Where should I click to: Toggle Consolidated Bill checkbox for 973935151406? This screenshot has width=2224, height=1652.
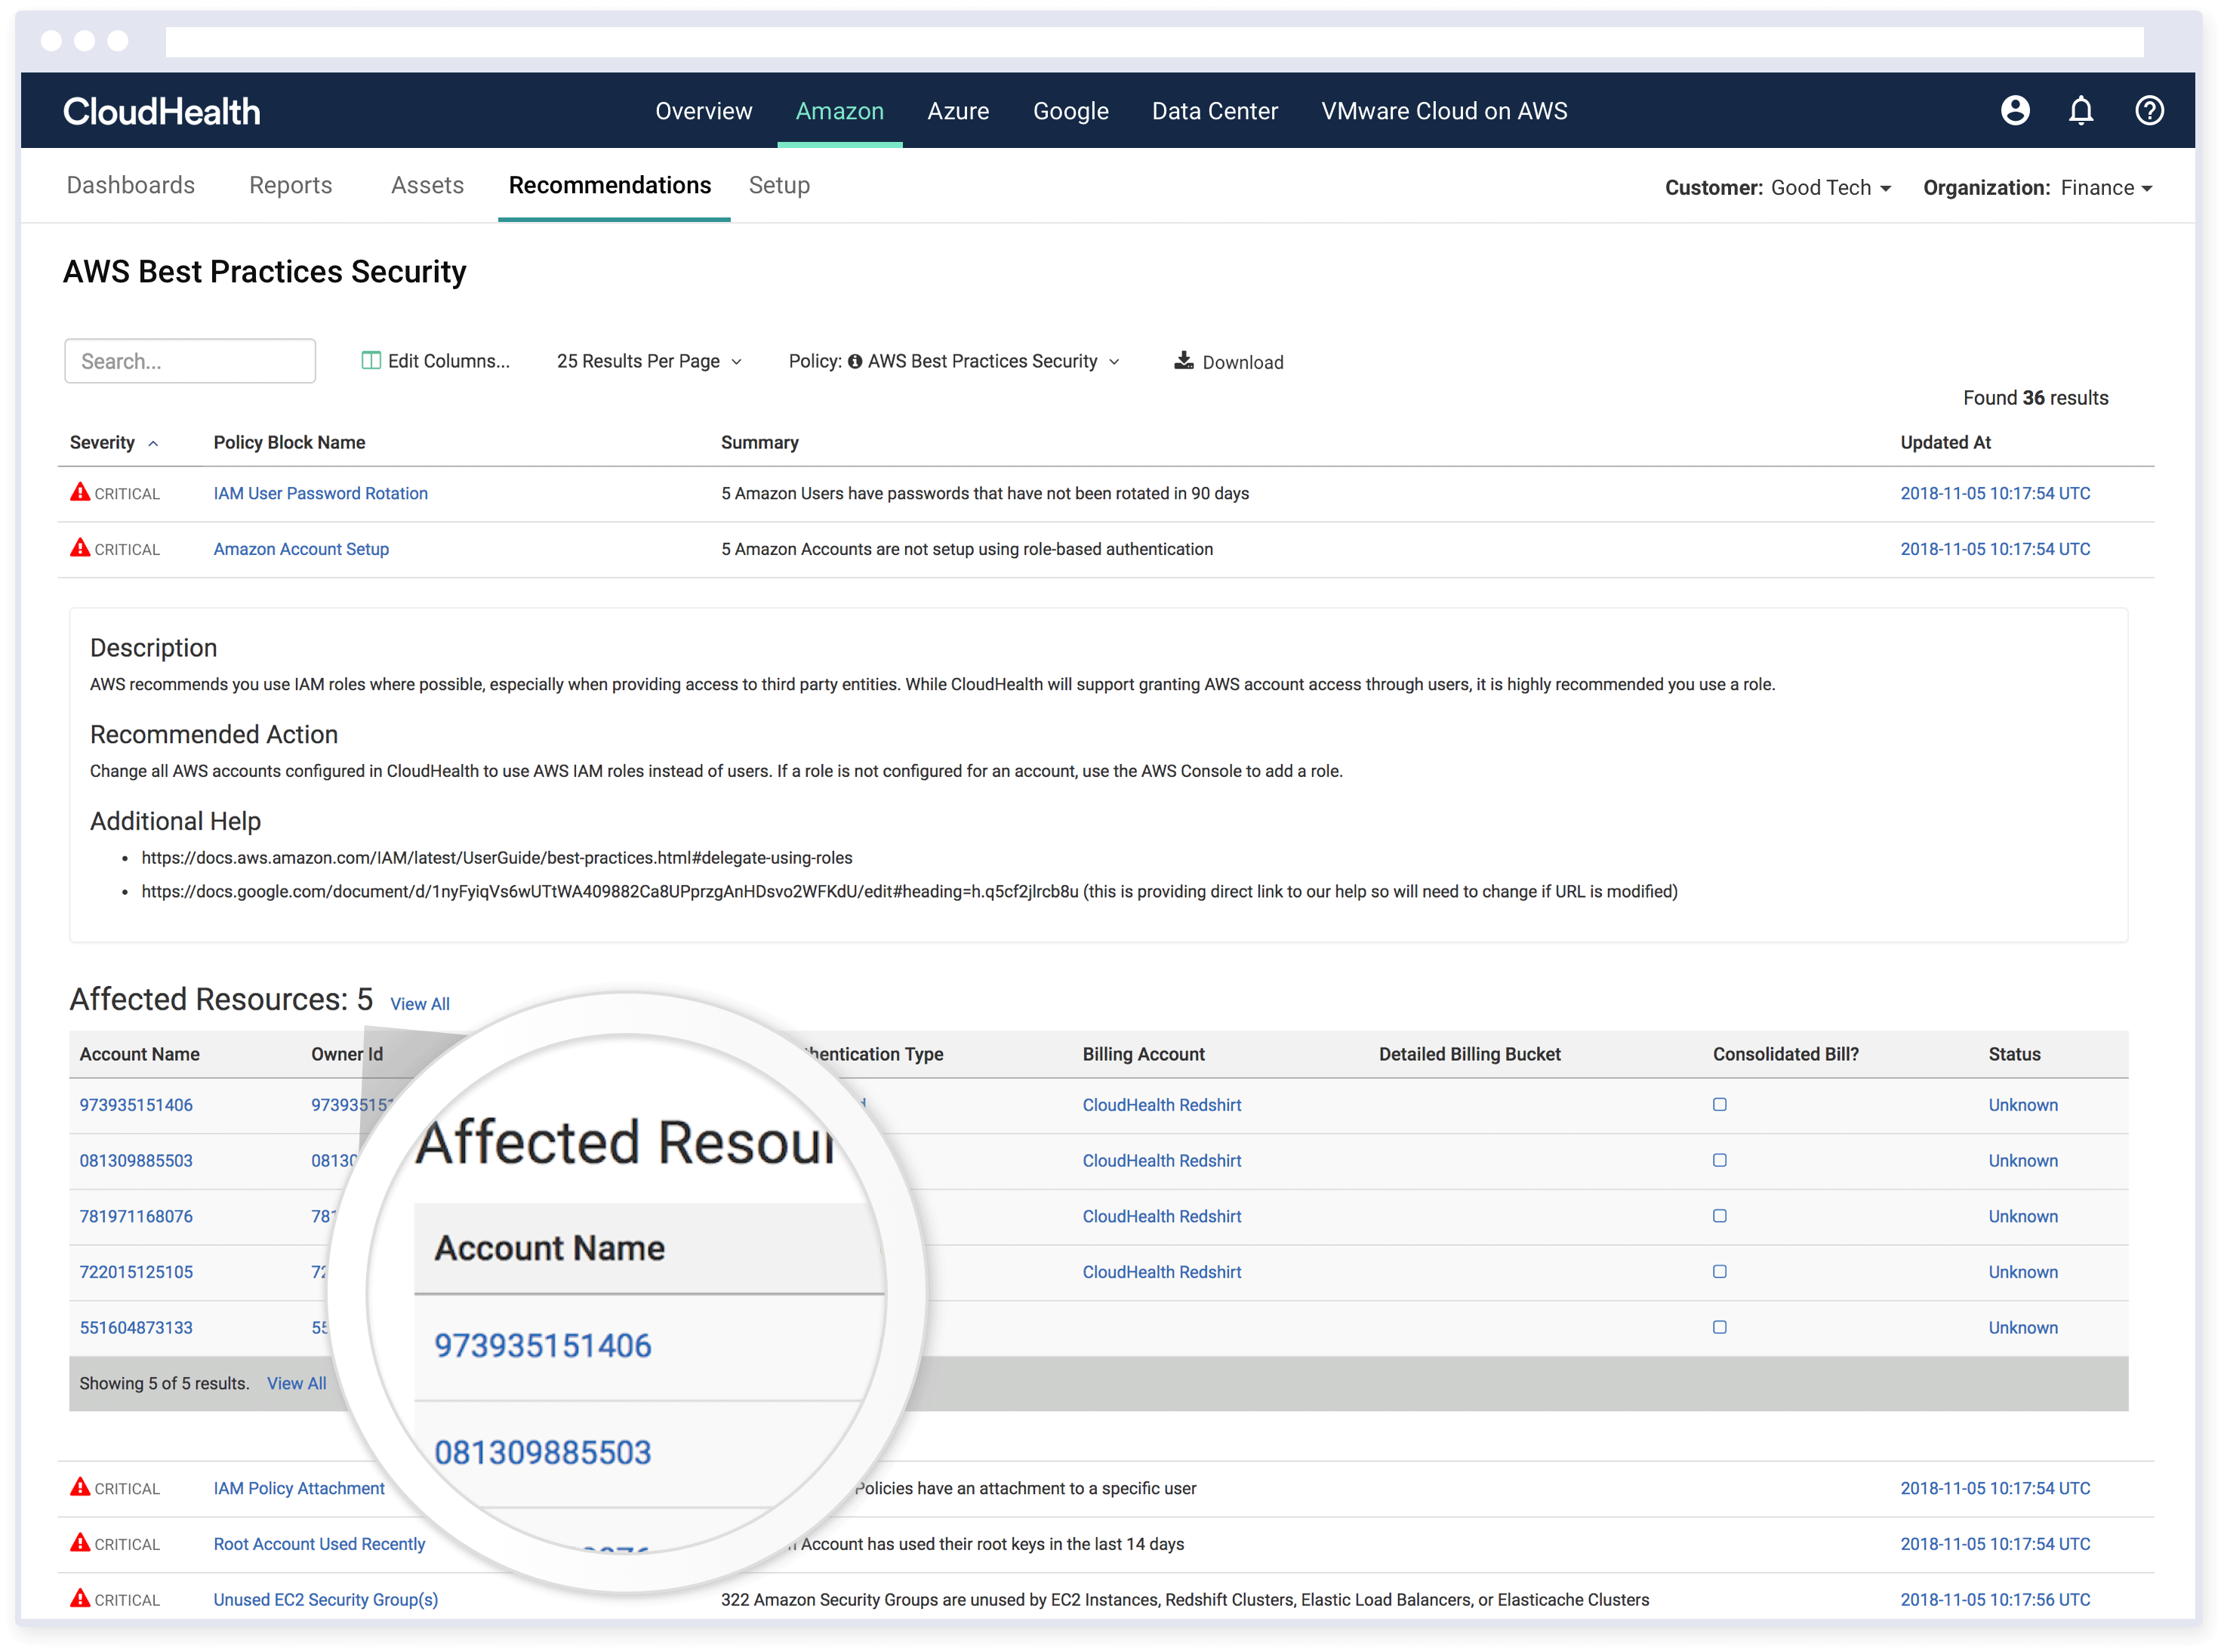tap(1719, 1104)
